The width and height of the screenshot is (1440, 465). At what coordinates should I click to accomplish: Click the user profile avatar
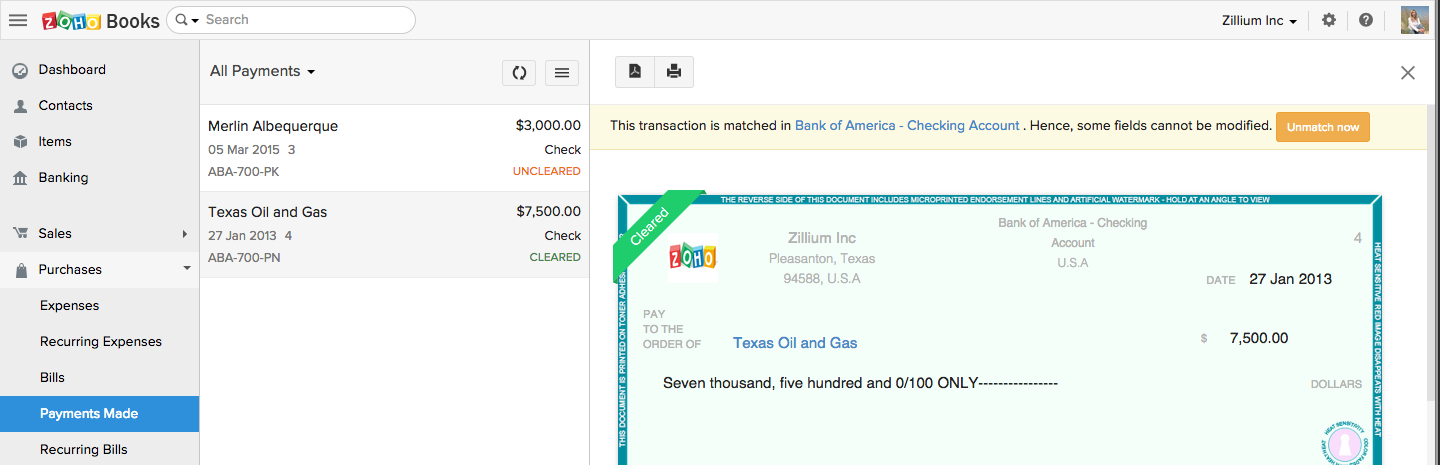click(1414, 20)
